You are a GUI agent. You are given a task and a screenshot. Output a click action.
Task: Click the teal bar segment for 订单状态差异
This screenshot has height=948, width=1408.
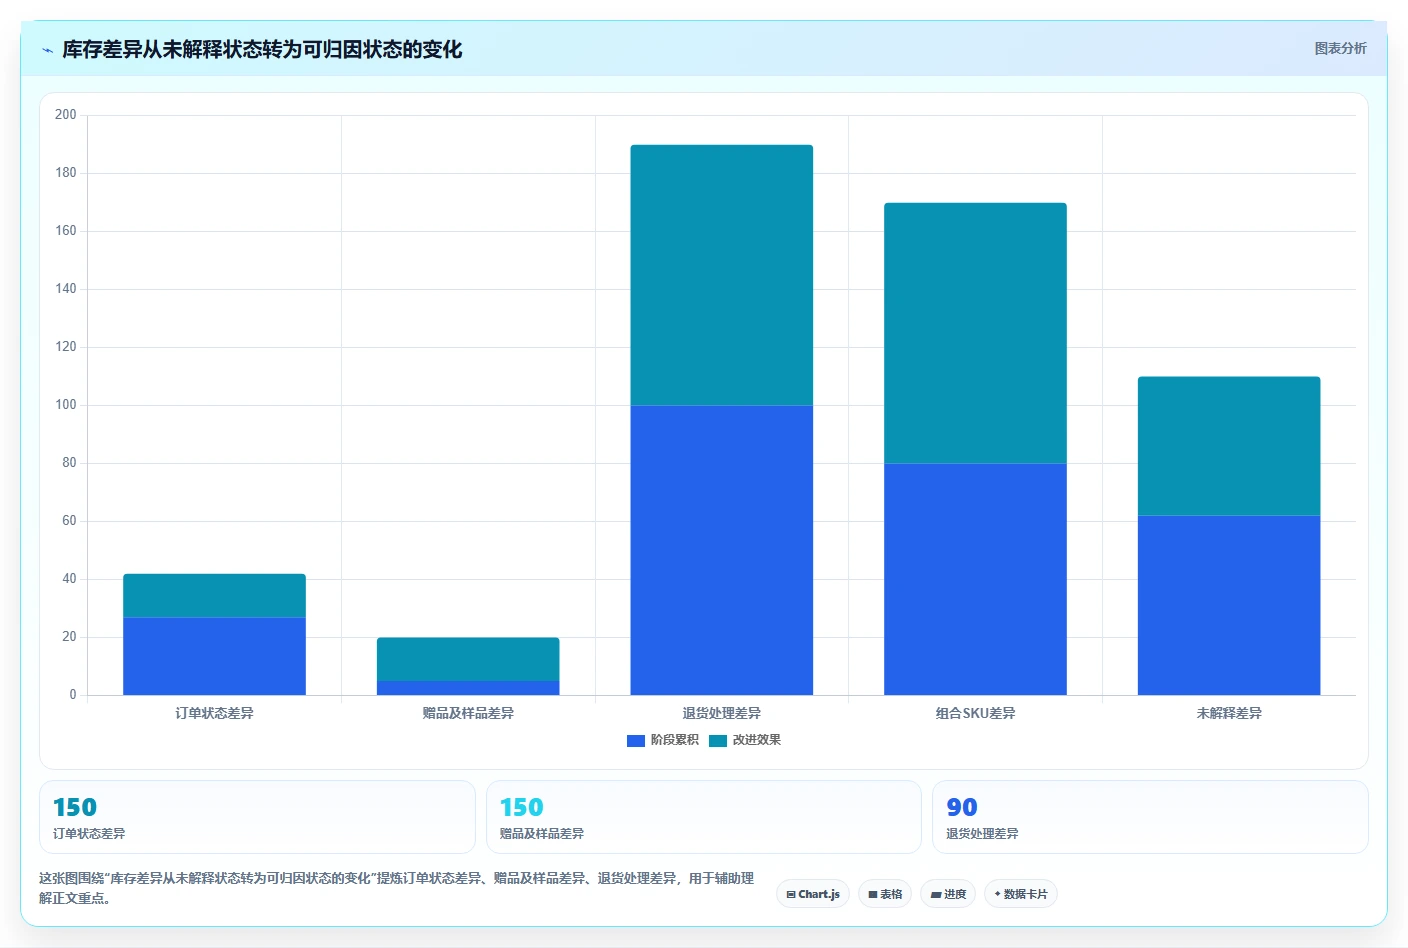(214, 596)
